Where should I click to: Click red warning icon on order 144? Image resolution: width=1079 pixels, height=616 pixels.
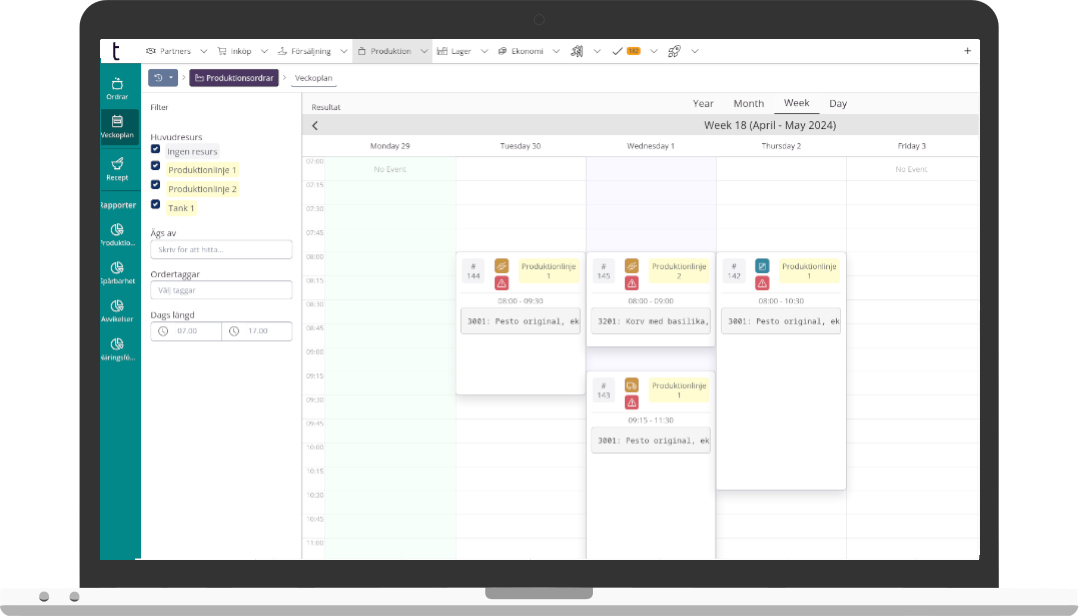coord(502,283)
